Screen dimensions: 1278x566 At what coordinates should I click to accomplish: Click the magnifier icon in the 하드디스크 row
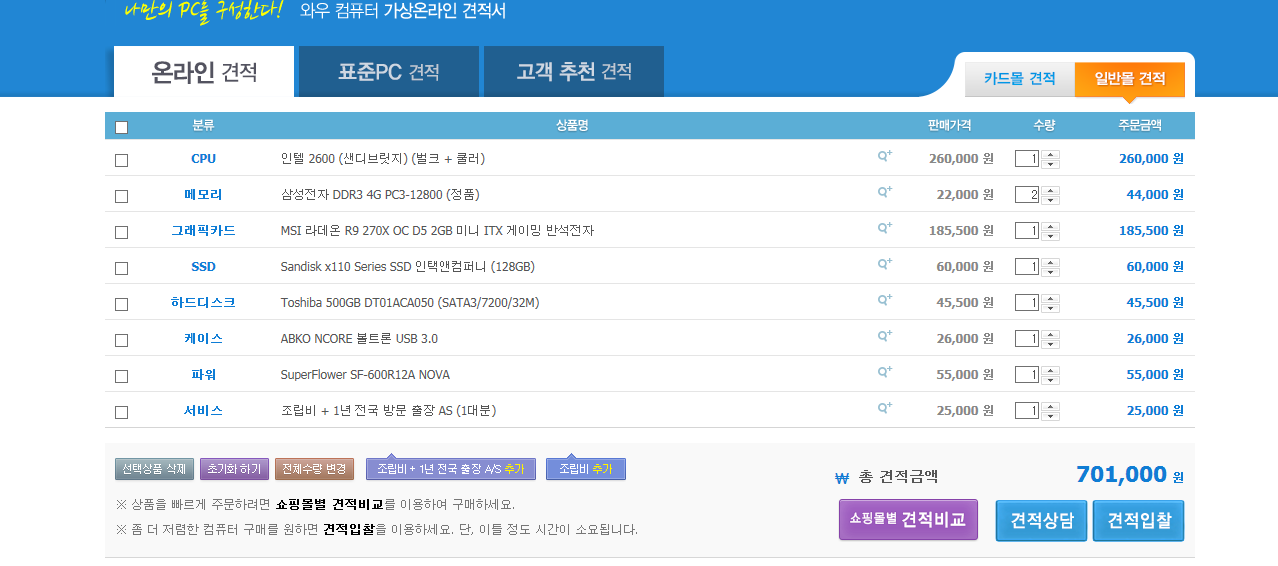tap(884, 300)
